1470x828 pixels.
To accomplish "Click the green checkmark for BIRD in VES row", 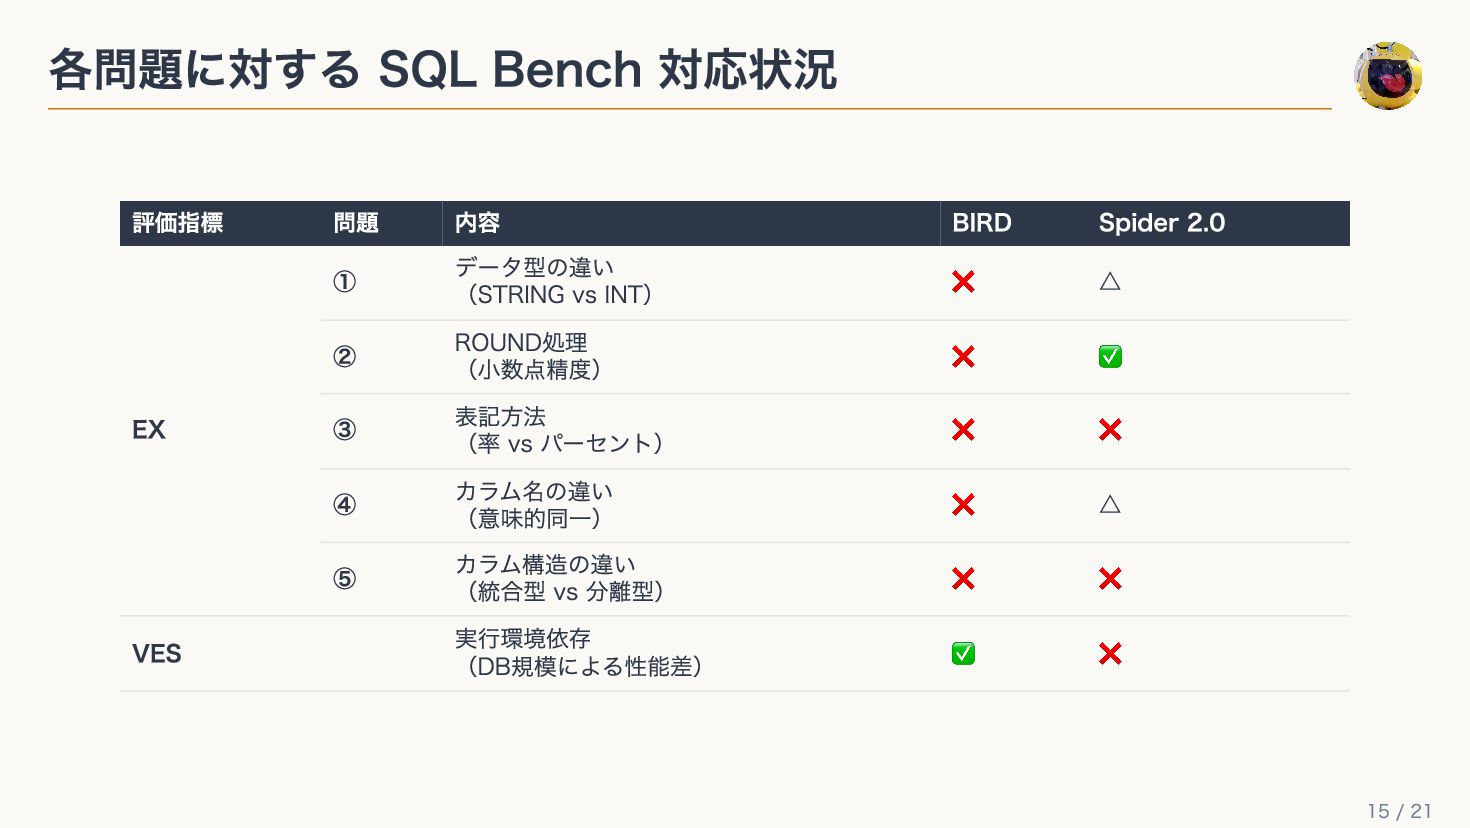I will [x=963, y=653].
